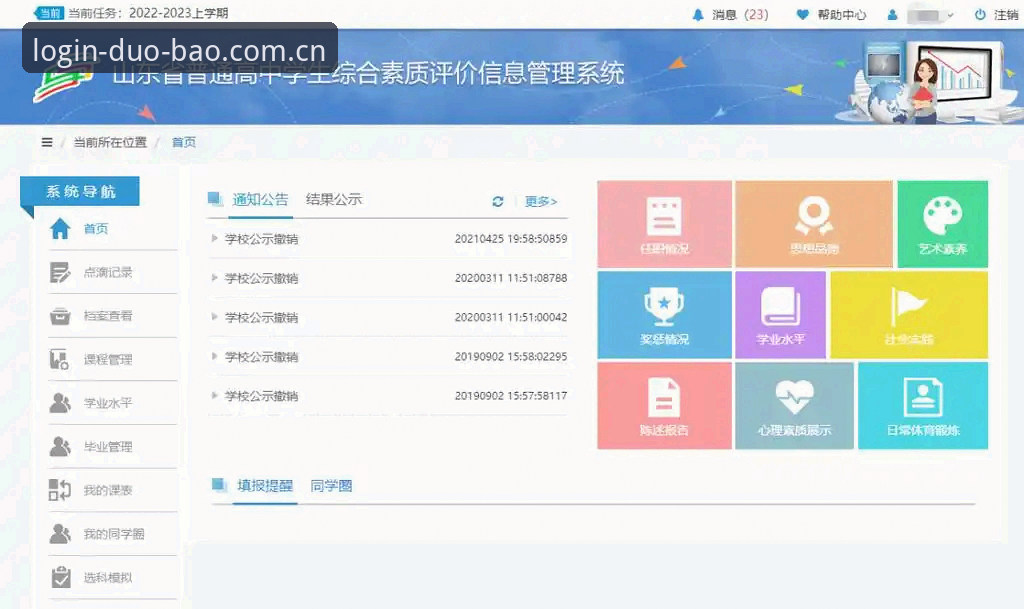Viewport: 1024px width, 609px height.
Task: Click 首页 in the breadcrumb
Action: (x=184, y=142)
